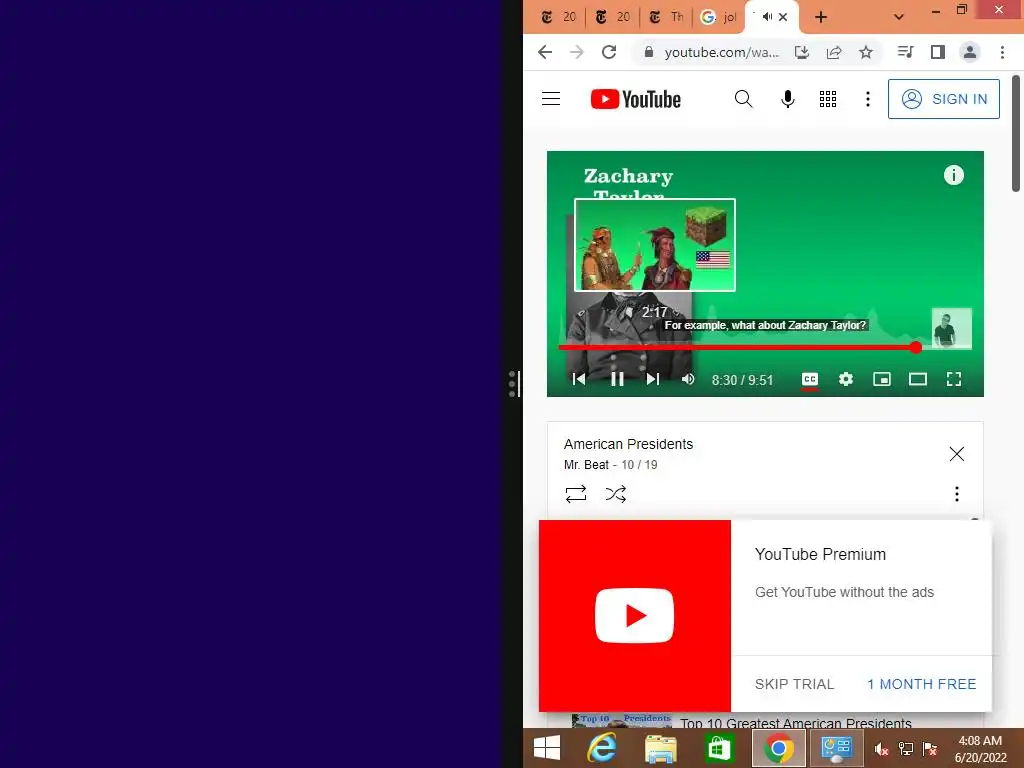Screen dimensions: 1024x768
Task: Skip to the next video
Action: click(652, 379)
